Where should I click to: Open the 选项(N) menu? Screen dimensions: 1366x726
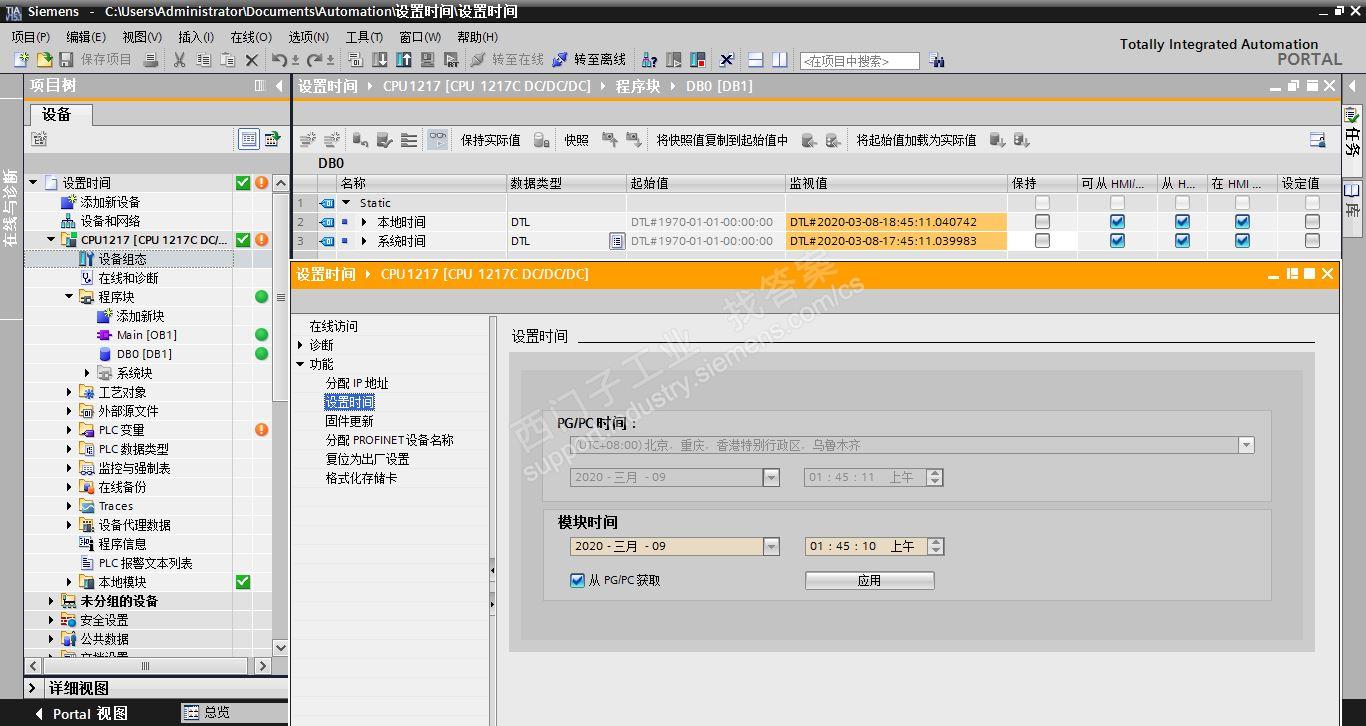coord(309,36)
